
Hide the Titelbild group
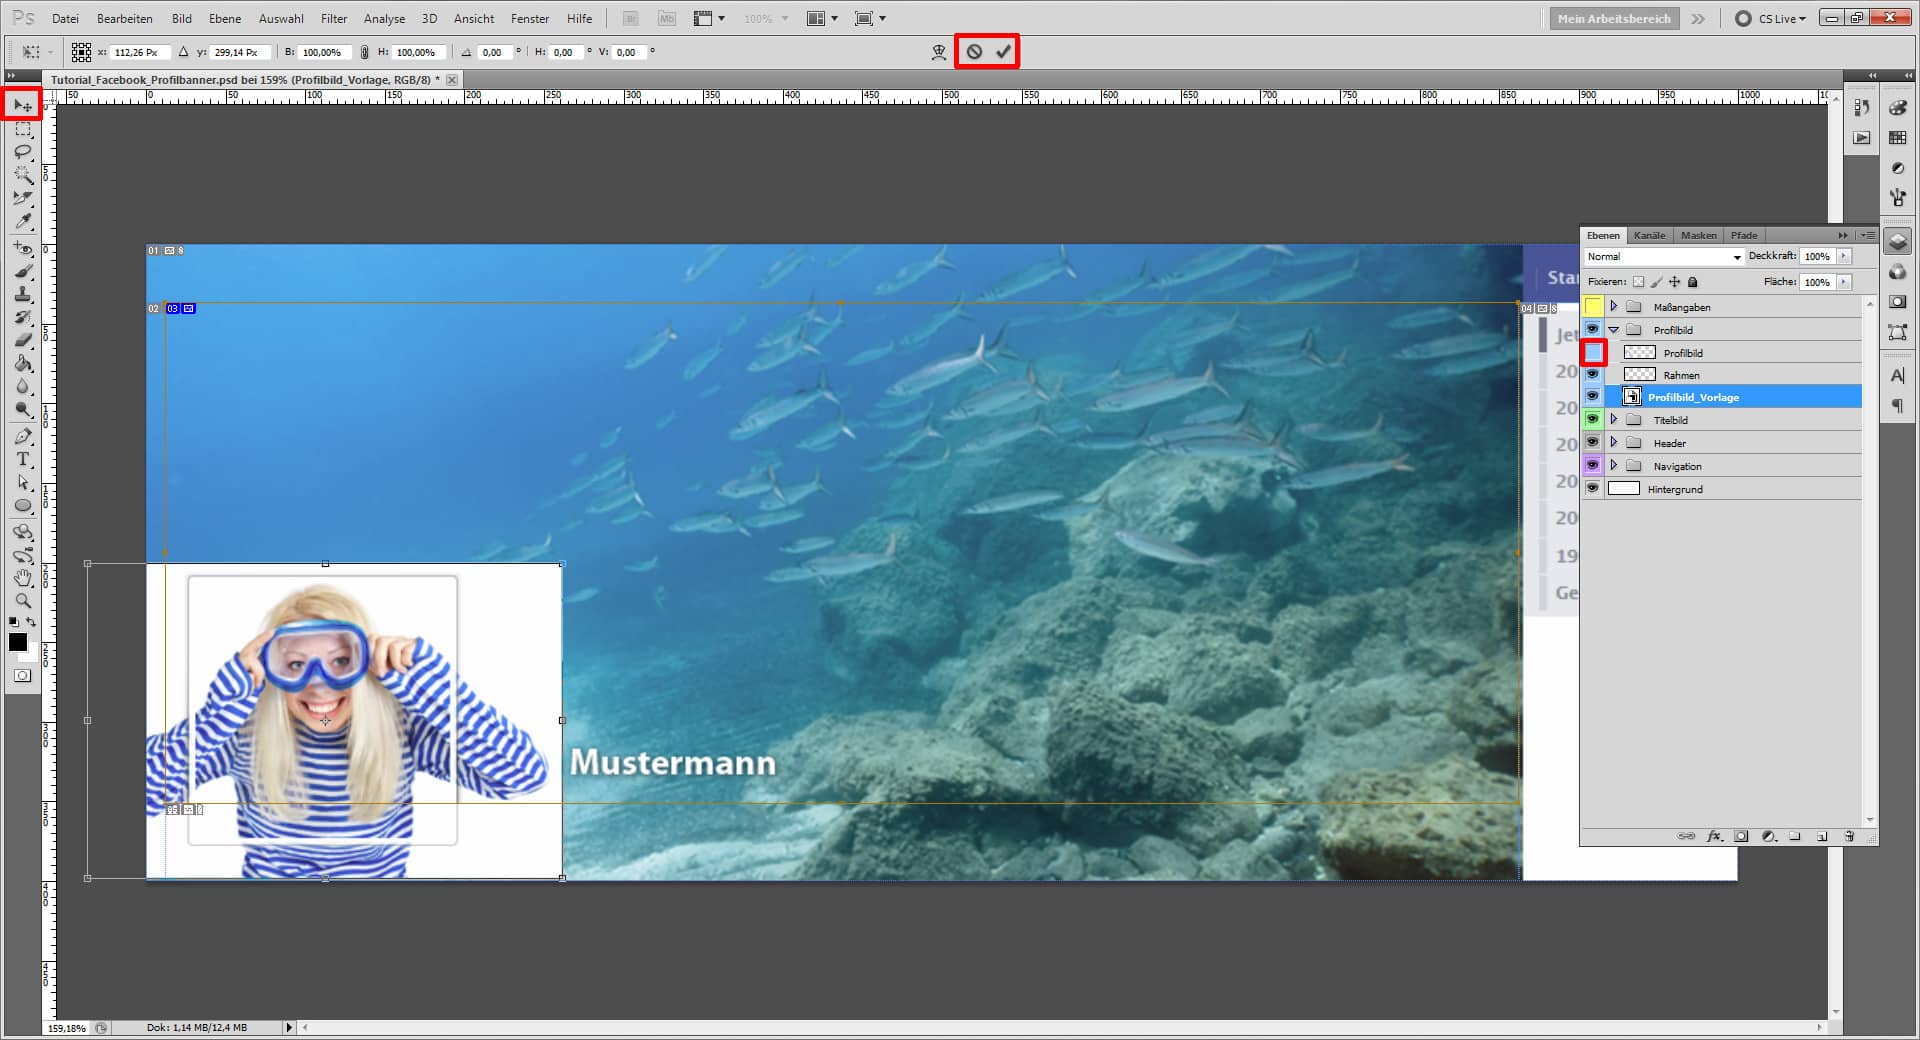(1593, 419)
